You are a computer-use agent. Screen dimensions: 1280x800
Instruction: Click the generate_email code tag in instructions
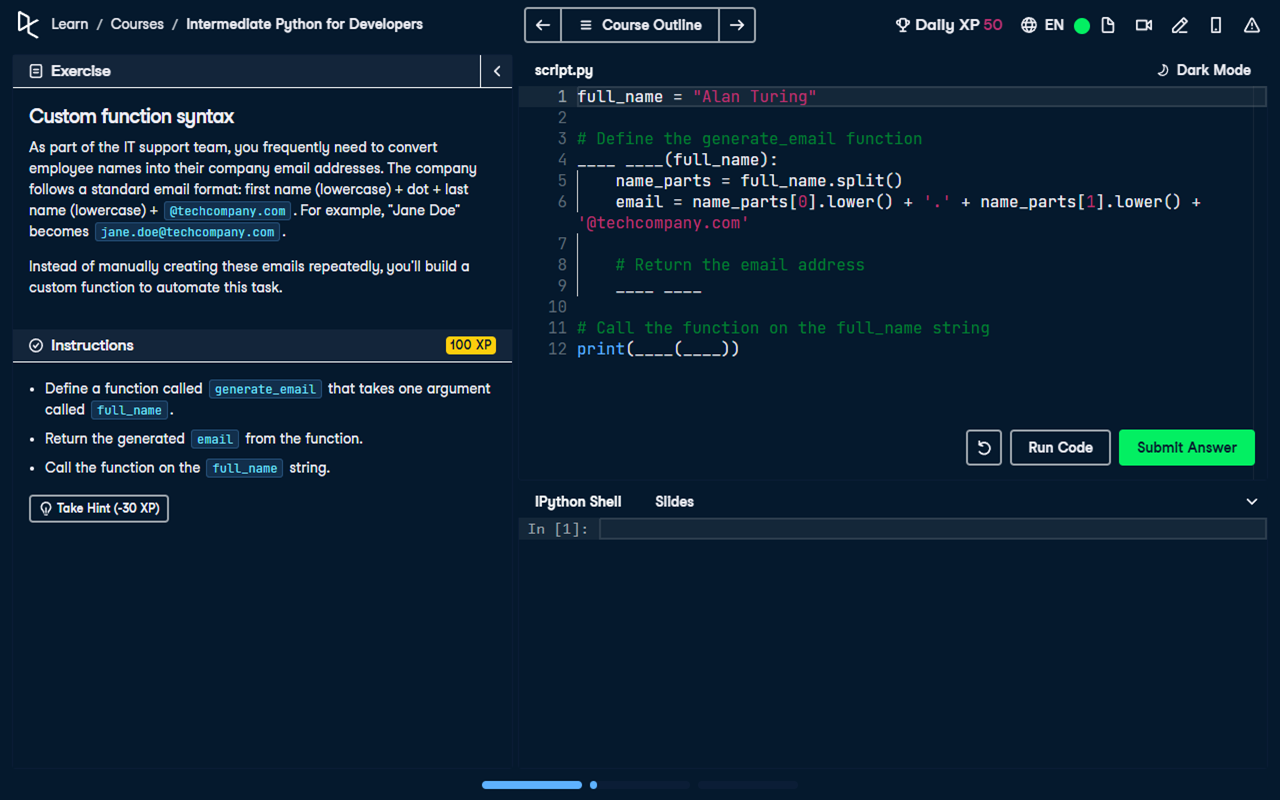point(265,389)
